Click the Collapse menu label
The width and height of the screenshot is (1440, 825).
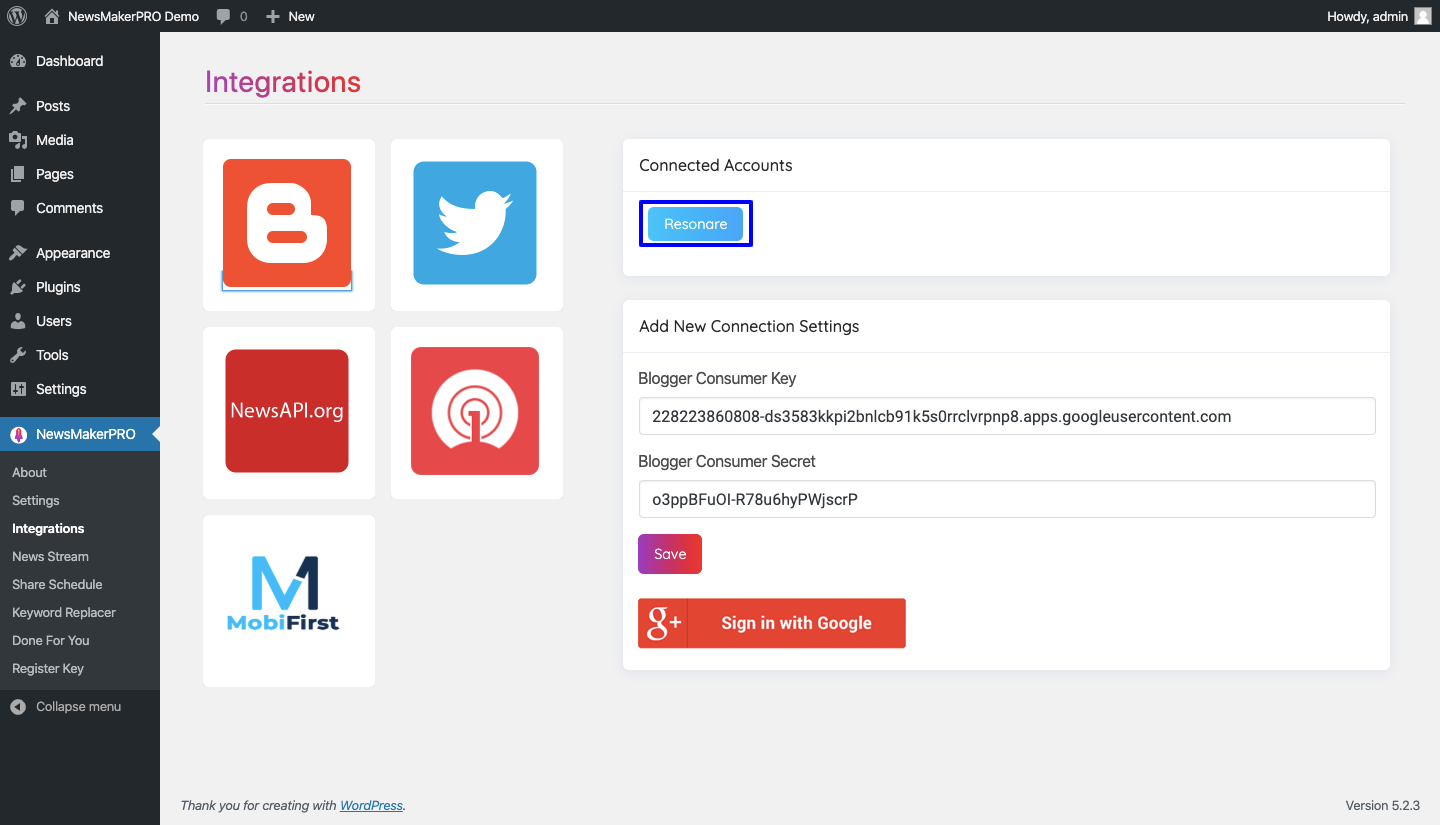point(78,706)
